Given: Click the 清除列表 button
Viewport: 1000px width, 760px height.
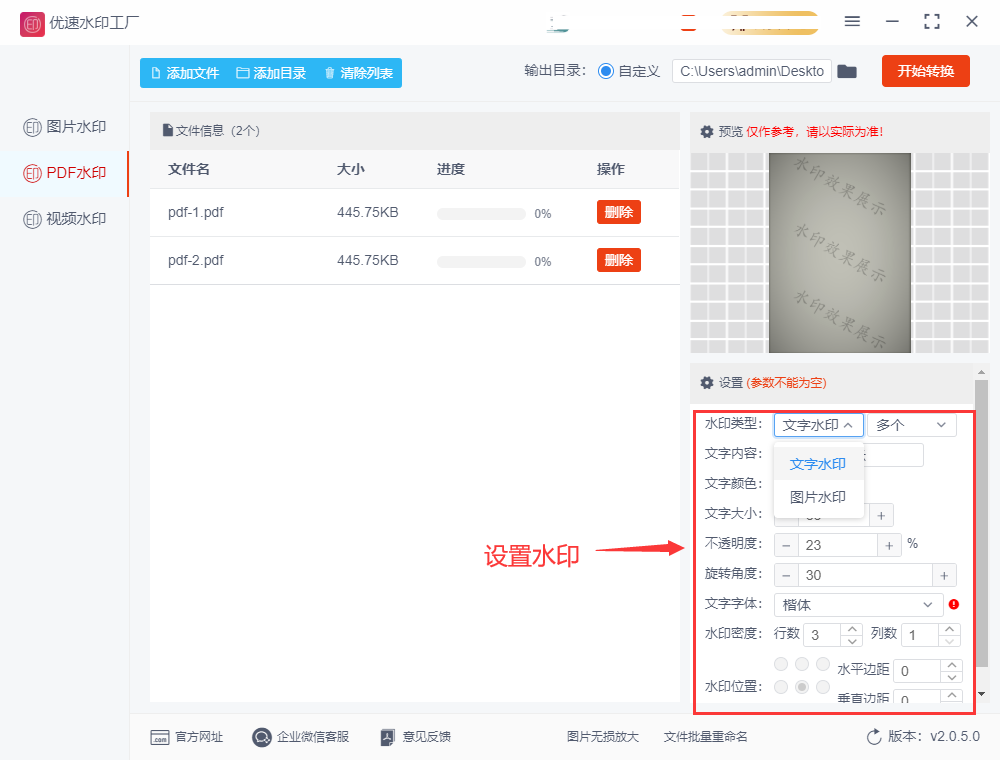Looking at the screenshot, I should pyautogui.click(x=358, y=73).
